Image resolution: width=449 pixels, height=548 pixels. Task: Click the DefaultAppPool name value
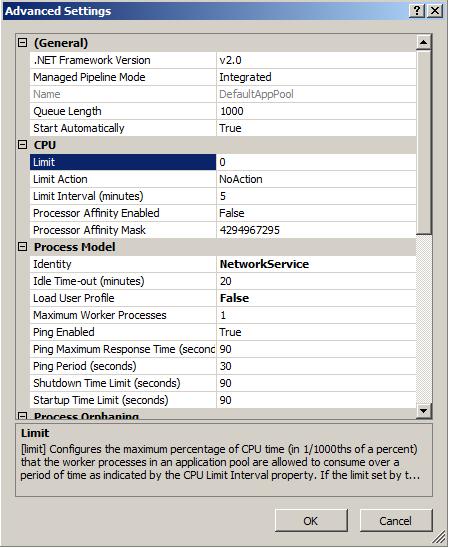tap(316, 94)
